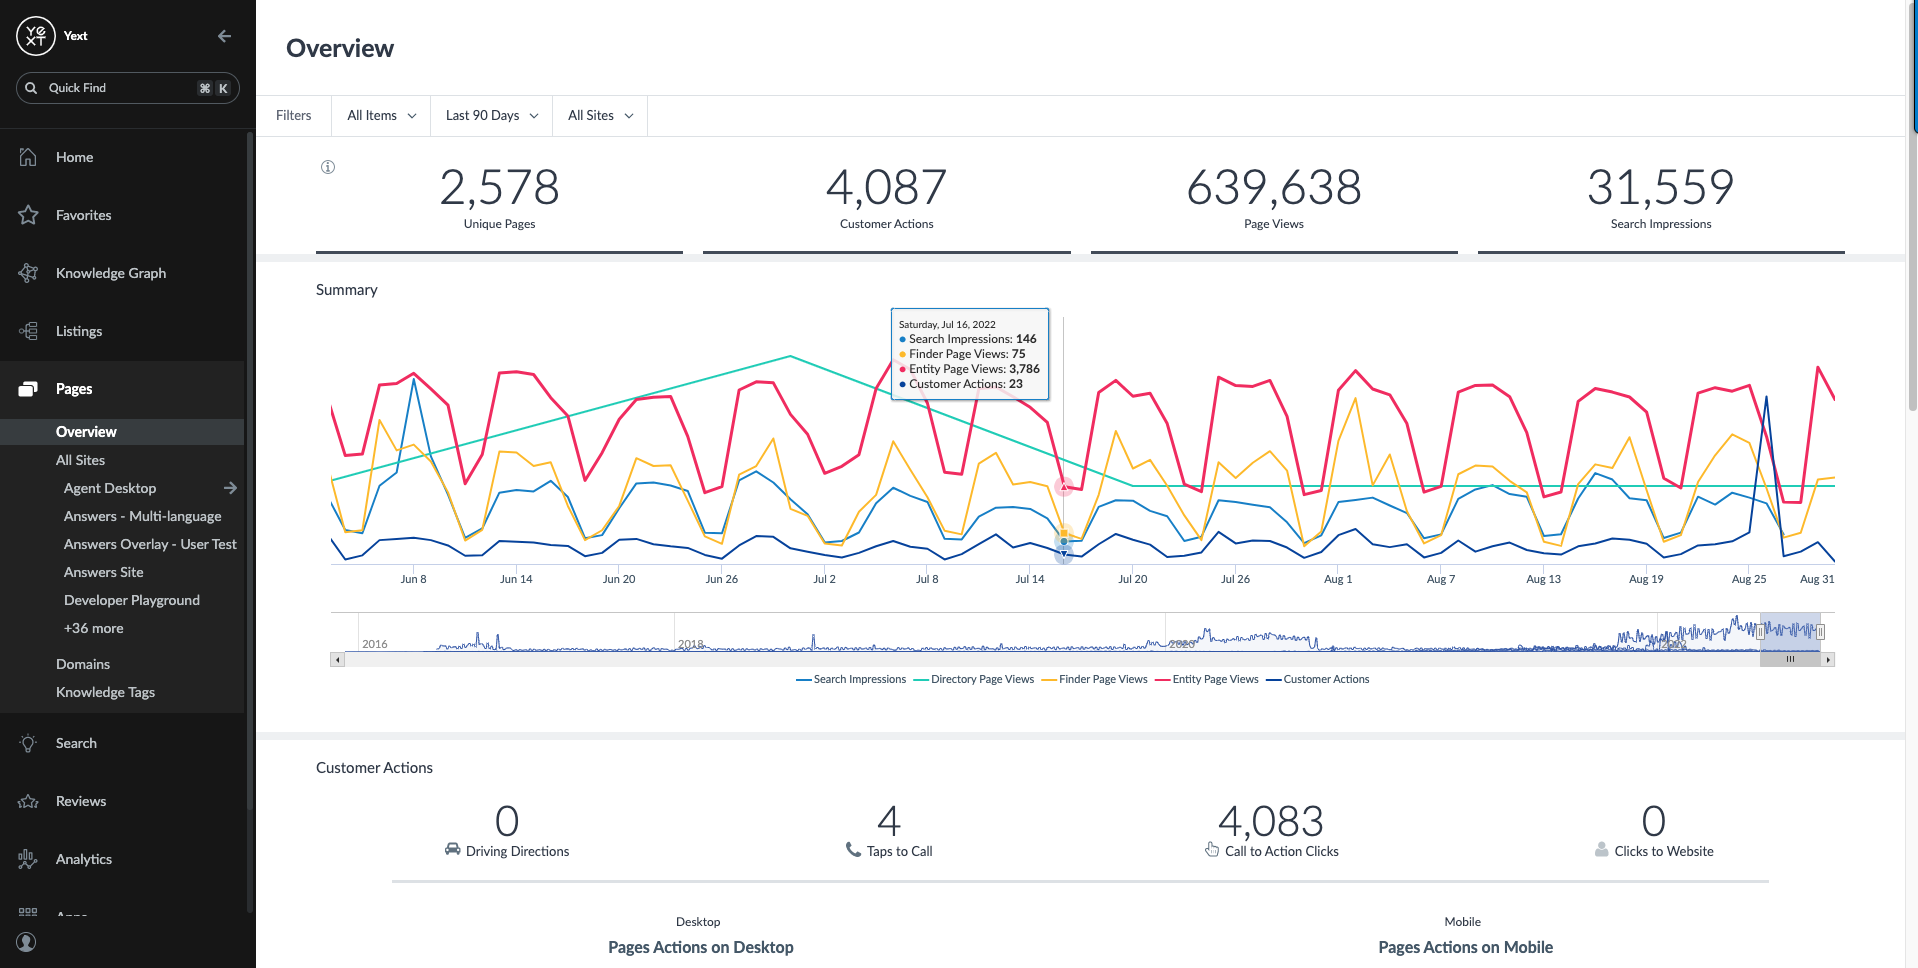Screen dimensions: 1918x968
Task: Click the info icon near Unique Pages
Action: pyautogui.click(x=327, y=167)
